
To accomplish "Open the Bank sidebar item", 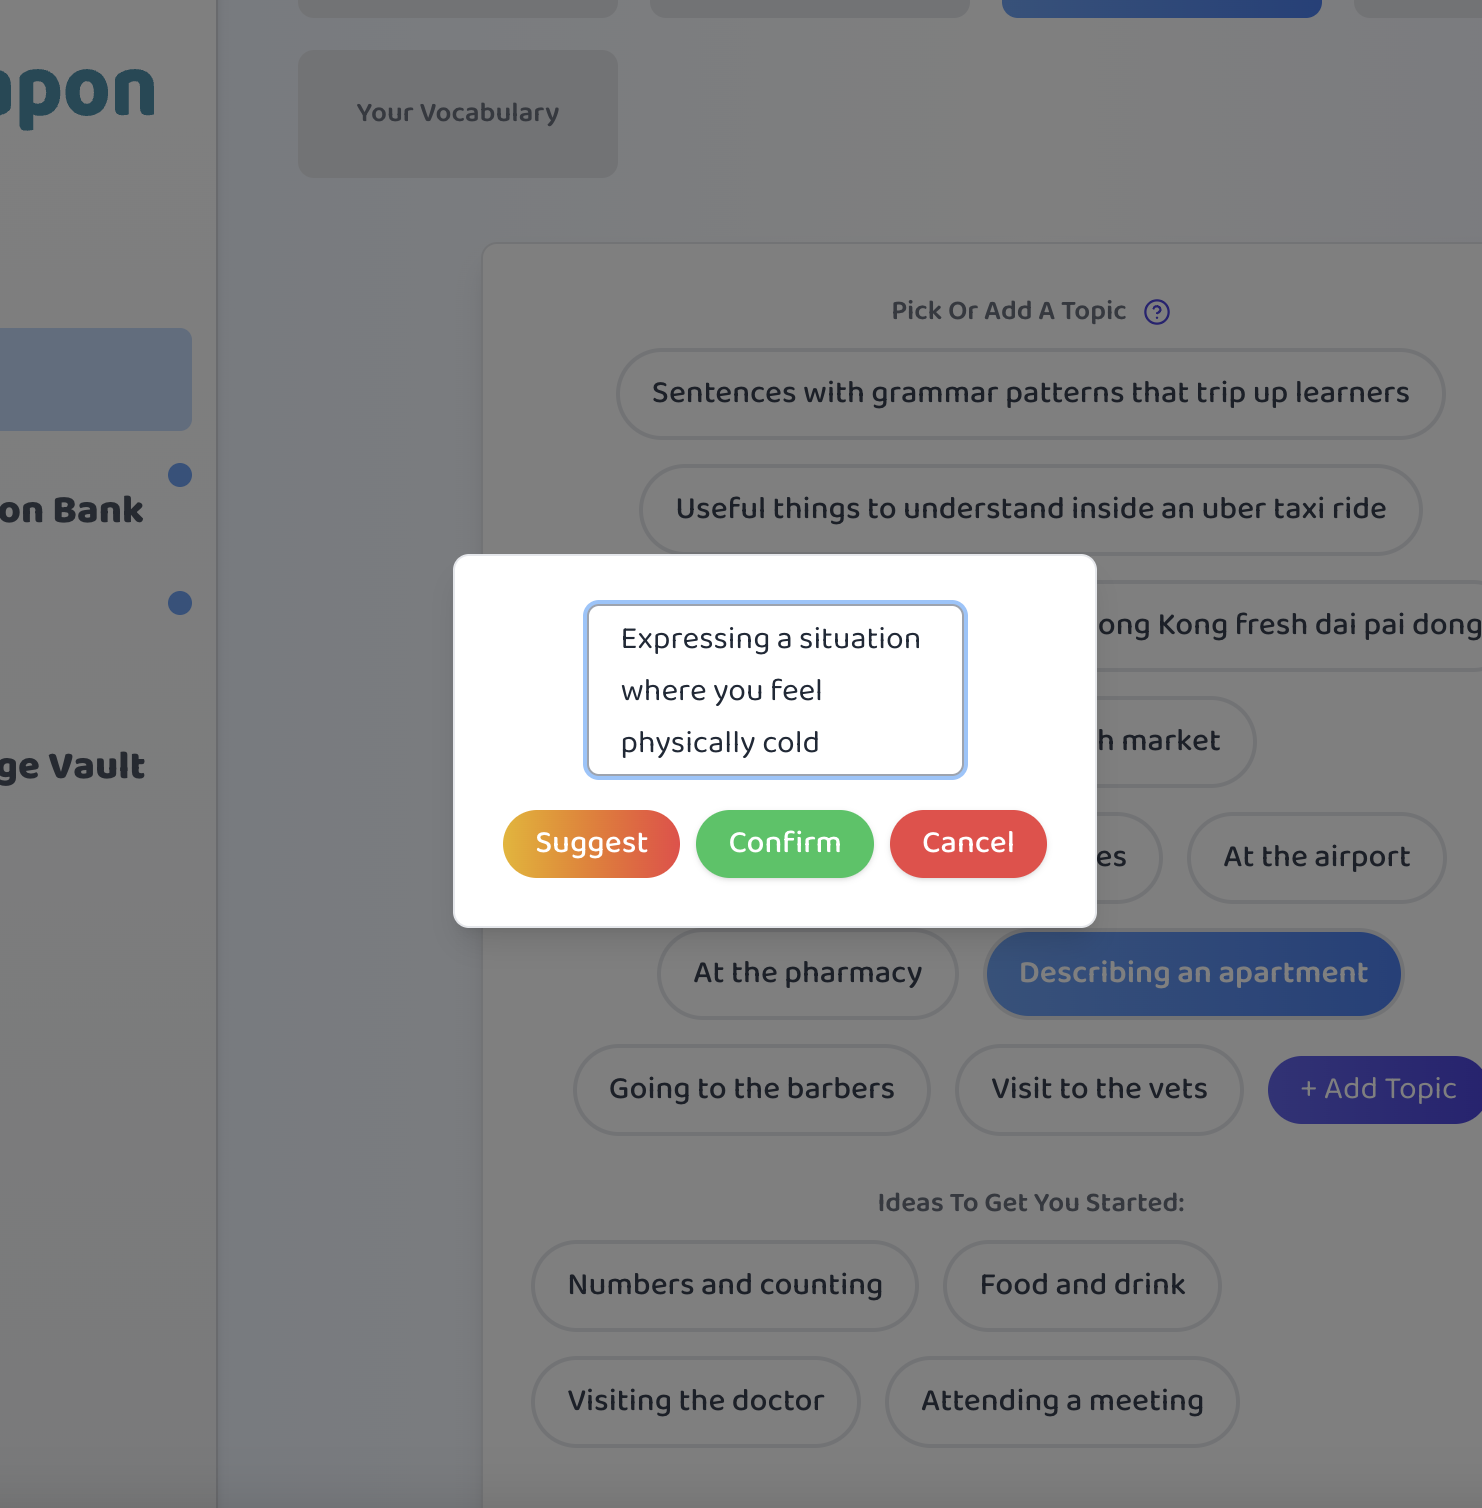I will click(72, 511).
